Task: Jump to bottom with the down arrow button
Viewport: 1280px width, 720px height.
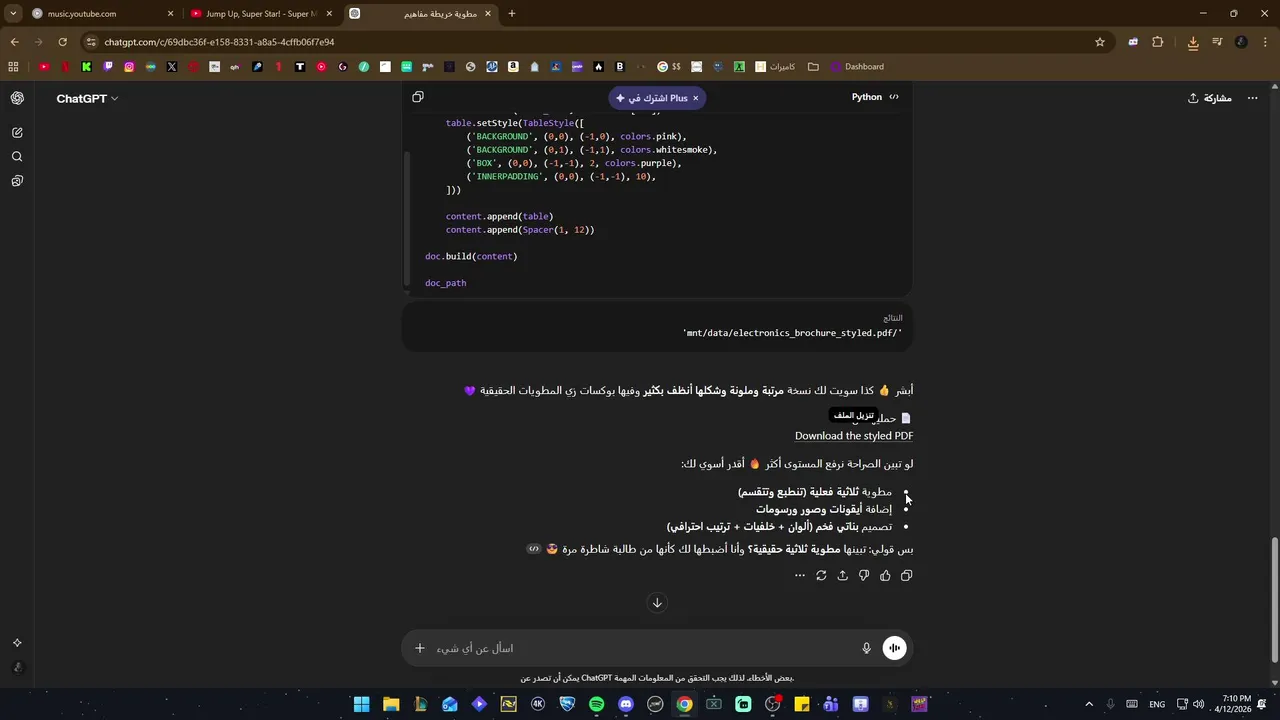Action: [657, 602]
